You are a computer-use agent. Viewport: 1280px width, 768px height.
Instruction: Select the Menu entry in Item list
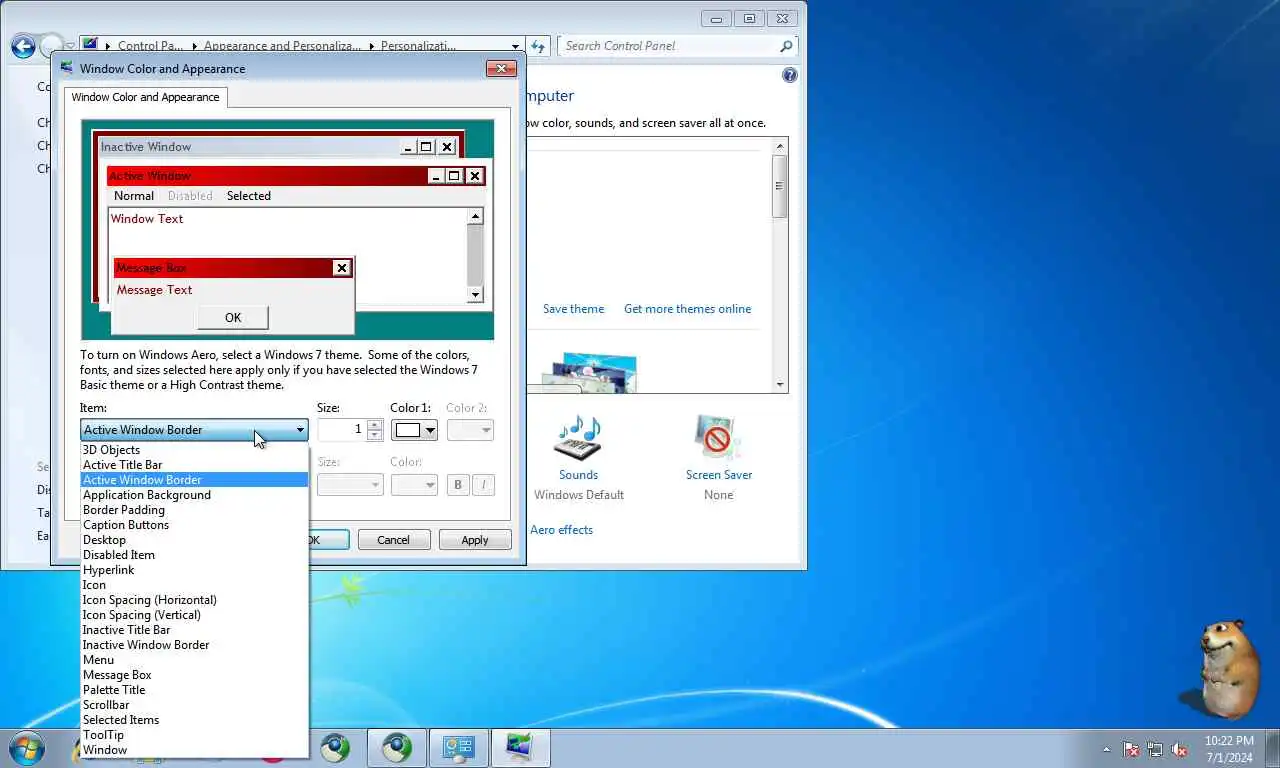[x=194, y=660]
